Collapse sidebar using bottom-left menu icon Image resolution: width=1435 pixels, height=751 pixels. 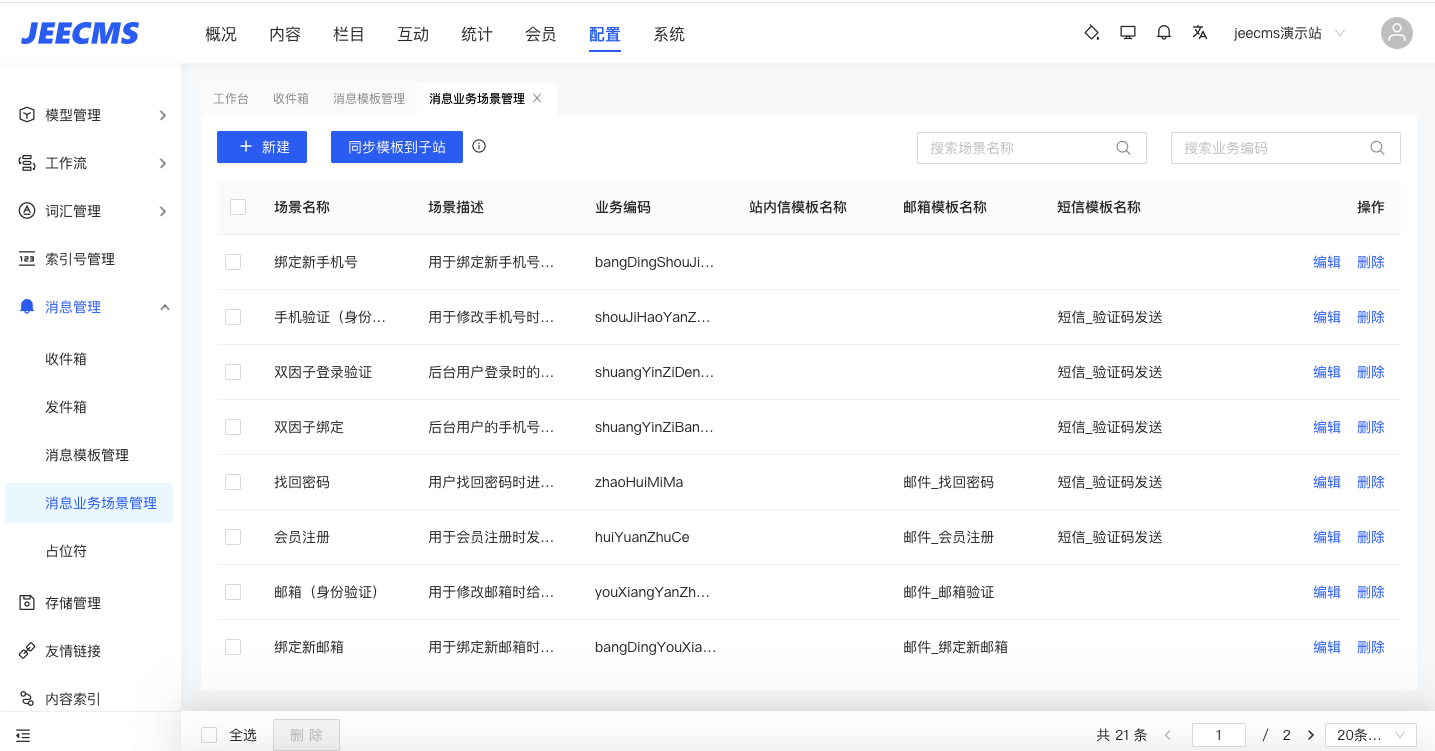23,735
